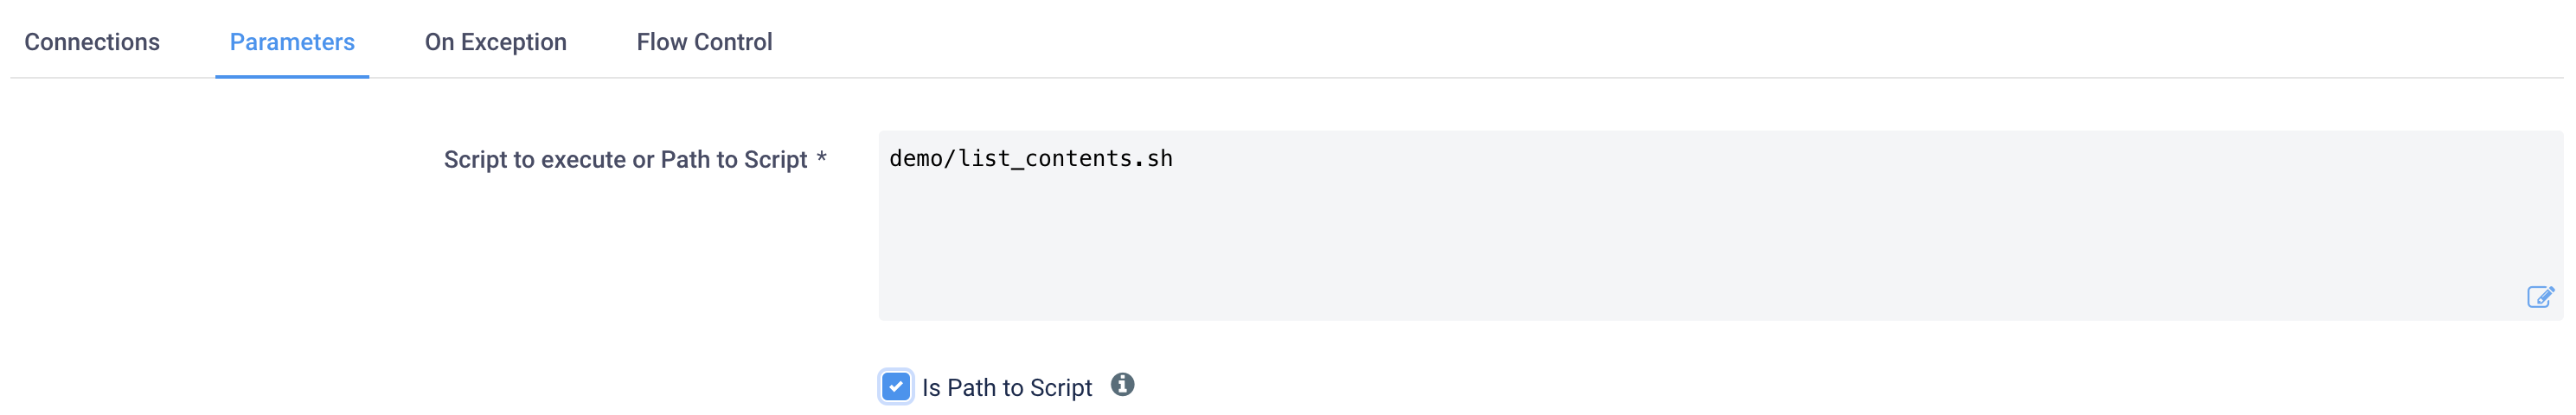This screenshot has height=415, width=2576.
Task: Expand the script field using the pencil icon
Action: pyautogui.click(x=2539, y=297)
